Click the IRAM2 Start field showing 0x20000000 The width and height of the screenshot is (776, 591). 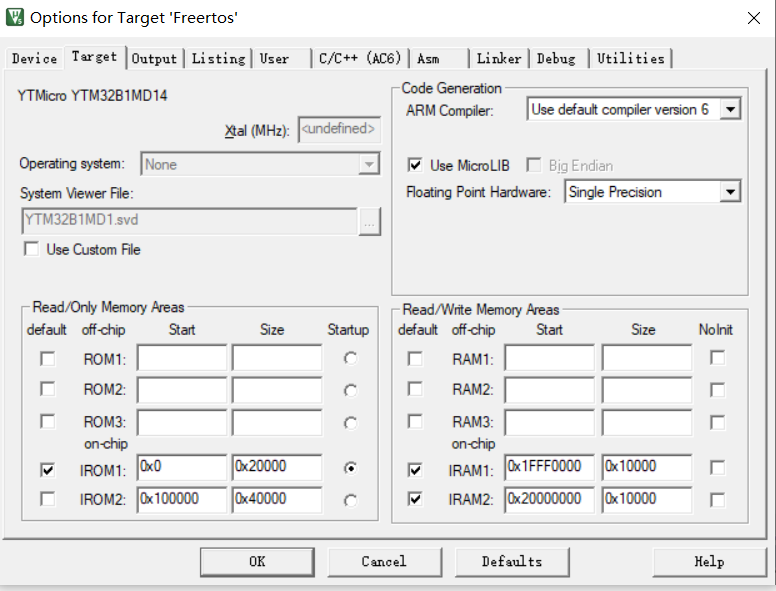tap(549, 499)
